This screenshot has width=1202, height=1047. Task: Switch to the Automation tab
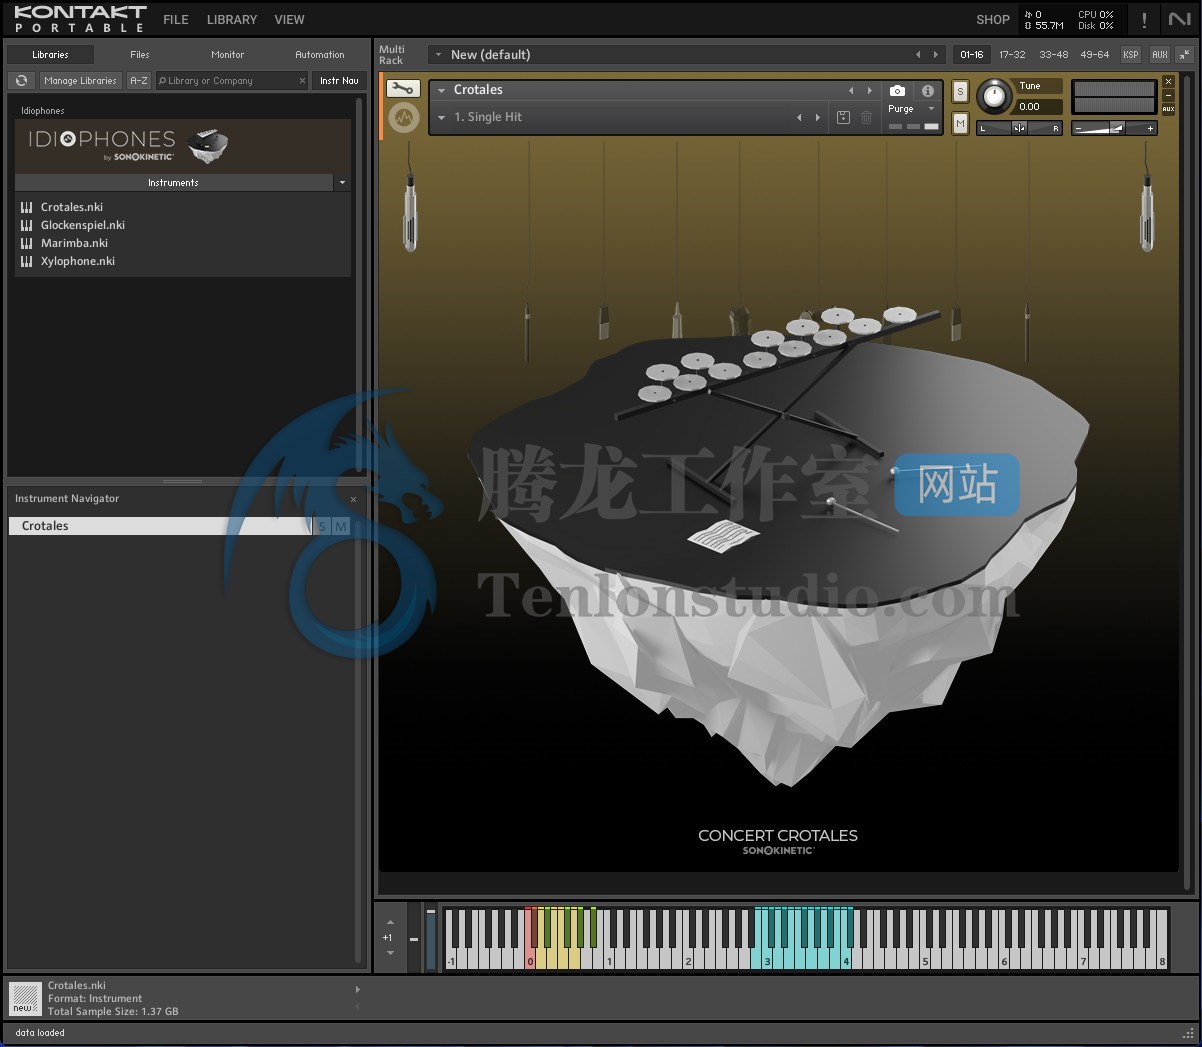click(320, 55)
